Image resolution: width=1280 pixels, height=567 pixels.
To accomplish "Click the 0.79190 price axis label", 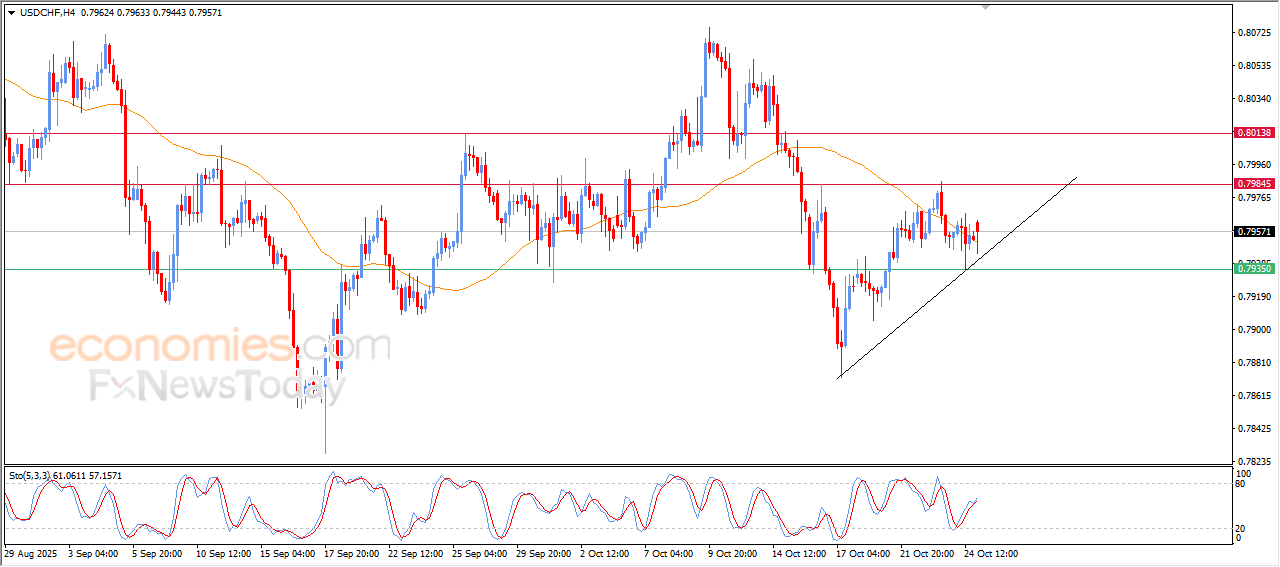I will pyautogui.click(x=1253, y=297).
